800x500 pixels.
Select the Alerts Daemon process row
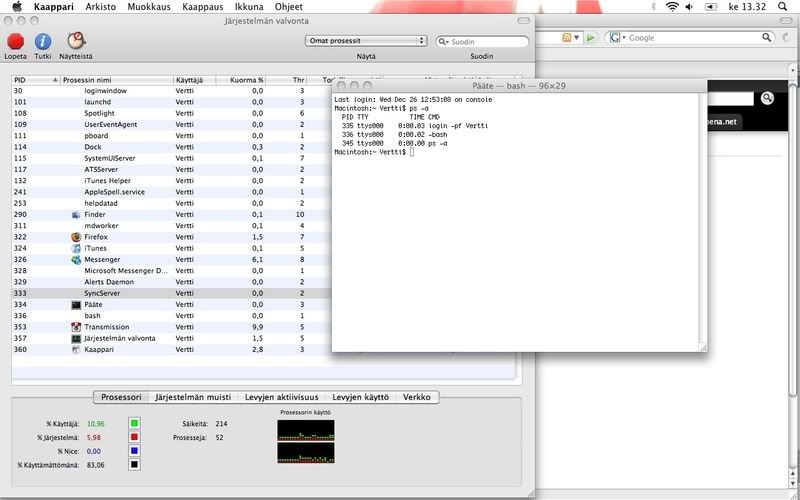coord(171,282)
